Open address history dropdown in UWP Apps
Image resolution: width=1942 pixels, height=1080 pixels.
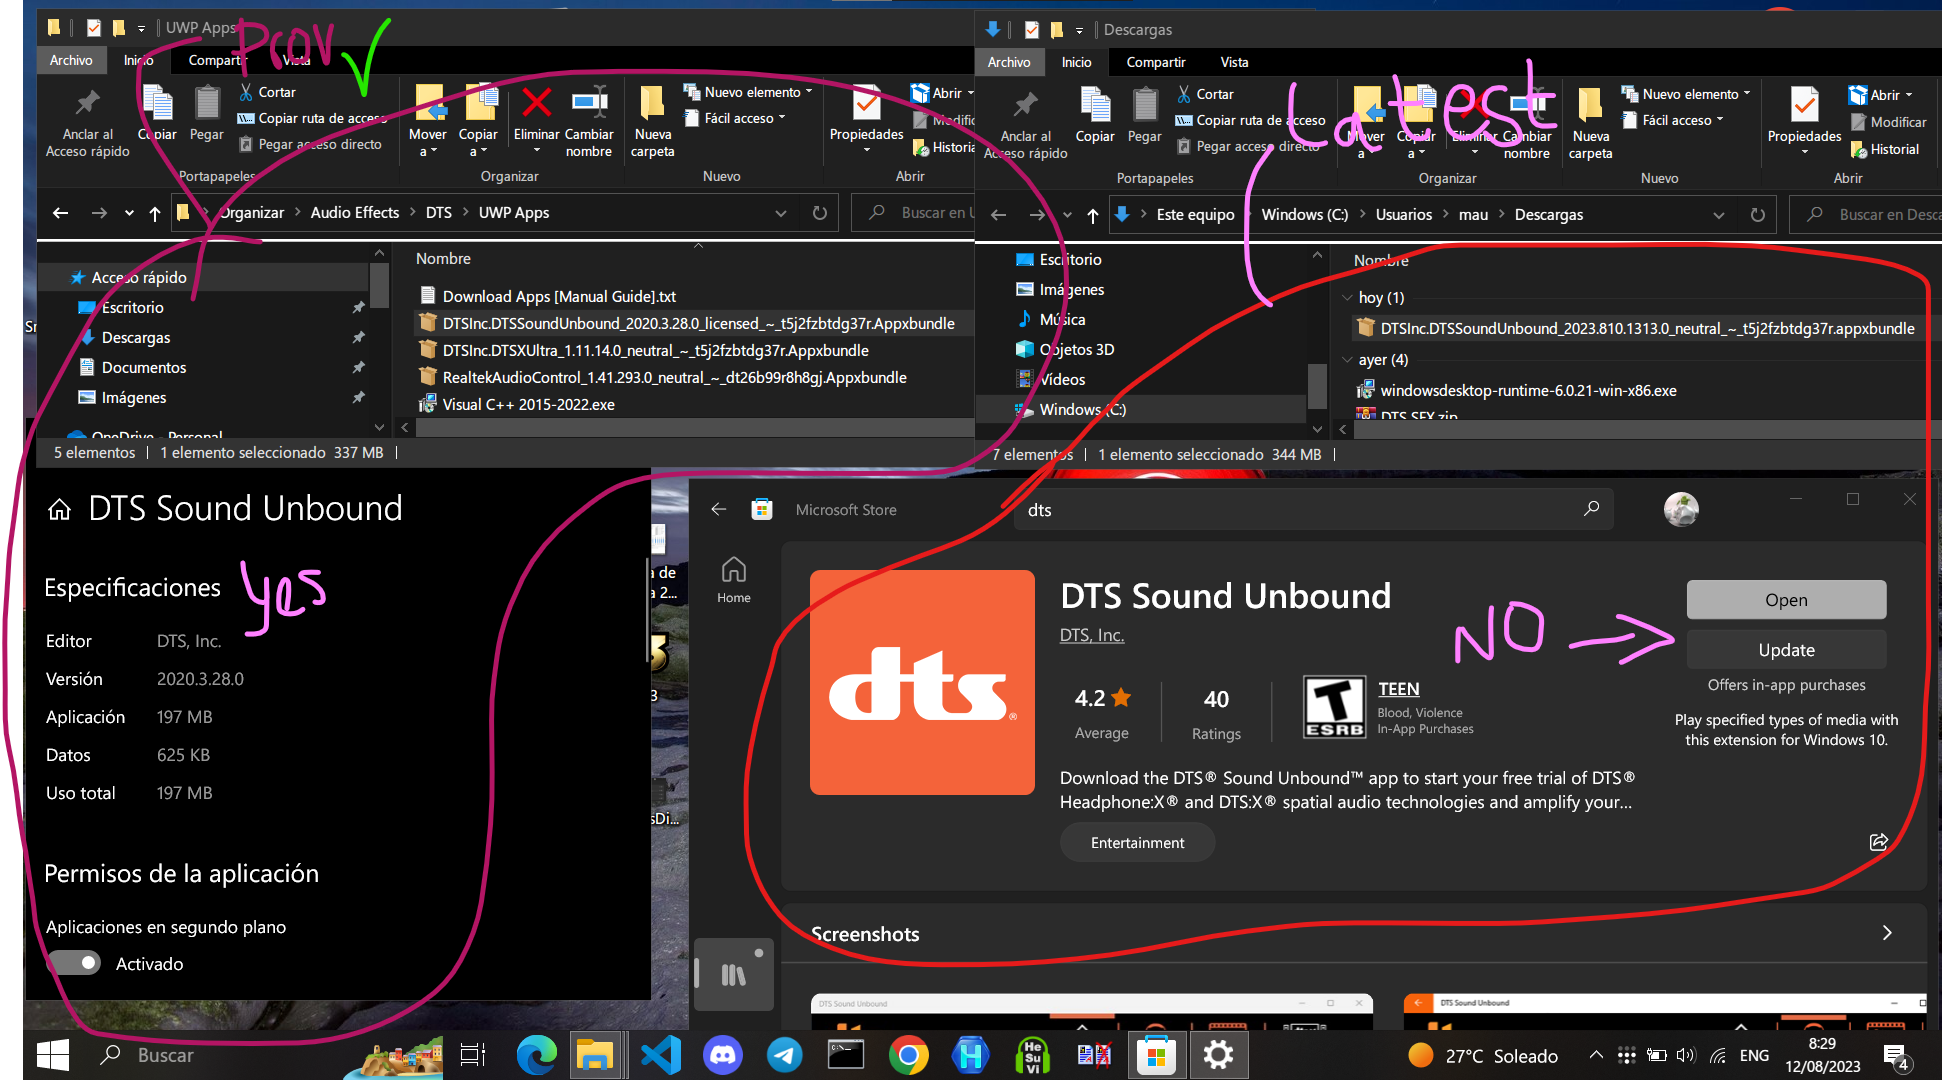pyautogui.click(x=781, y=213)
